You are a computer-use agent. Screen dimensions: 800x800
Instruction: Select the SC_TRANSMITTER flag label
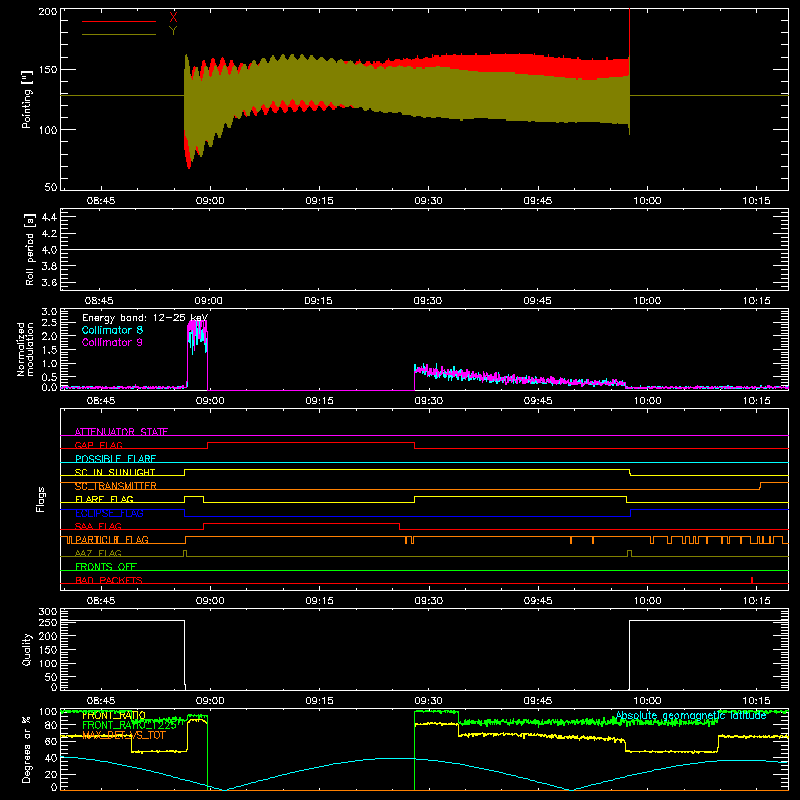coord(116,486)
